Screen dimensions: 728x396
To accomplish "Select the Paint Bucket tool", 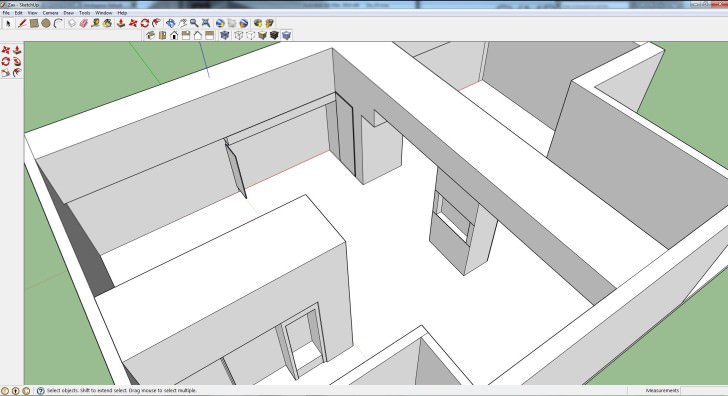I will pyautogui.click(x=107, y=23).
